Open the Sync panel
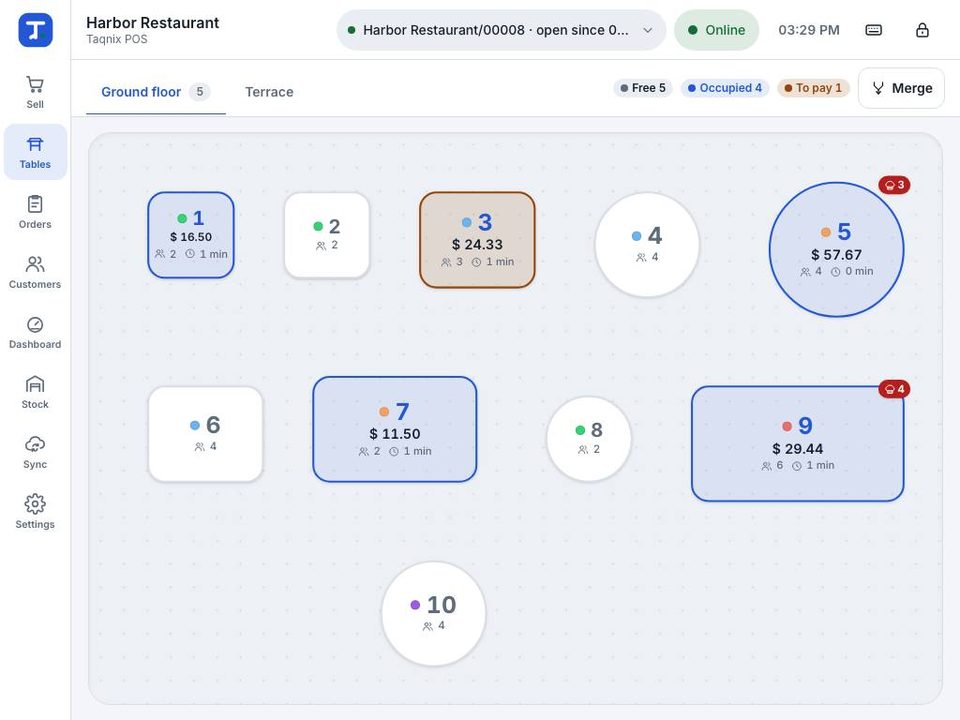 [x=35, y=452]
